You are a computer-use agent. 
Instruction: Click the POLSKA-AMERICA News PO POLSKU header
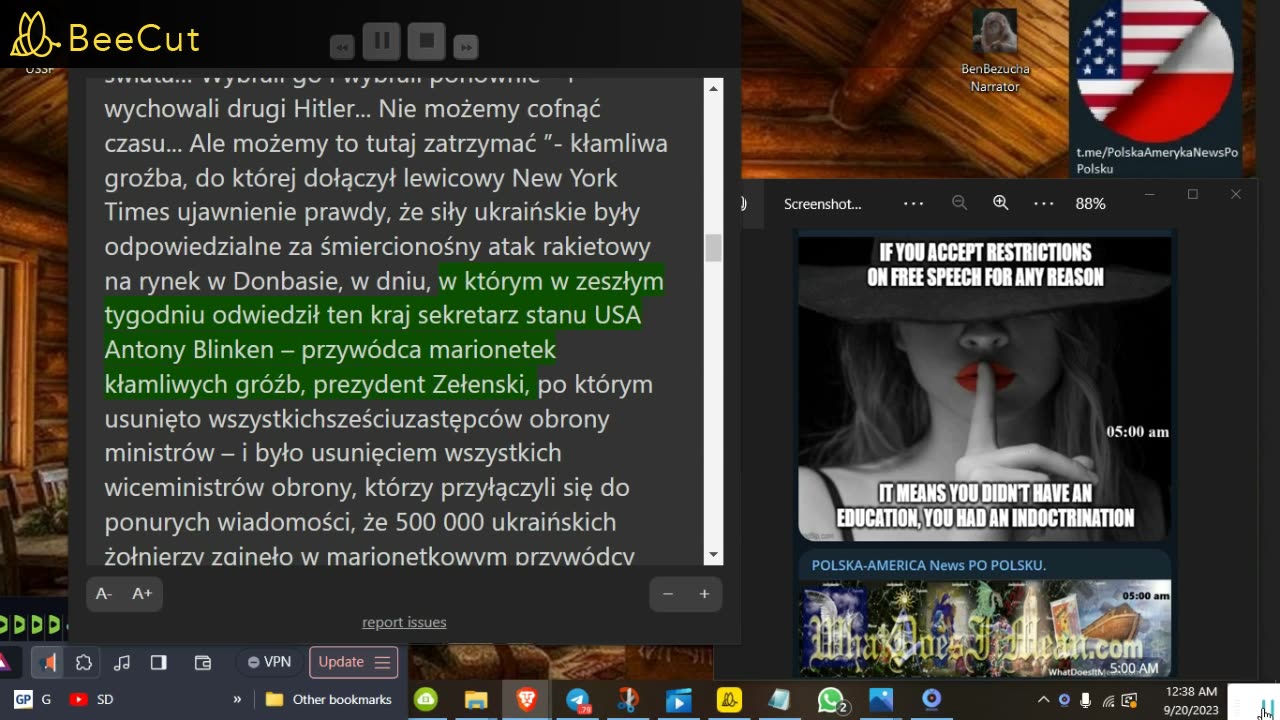928,565
